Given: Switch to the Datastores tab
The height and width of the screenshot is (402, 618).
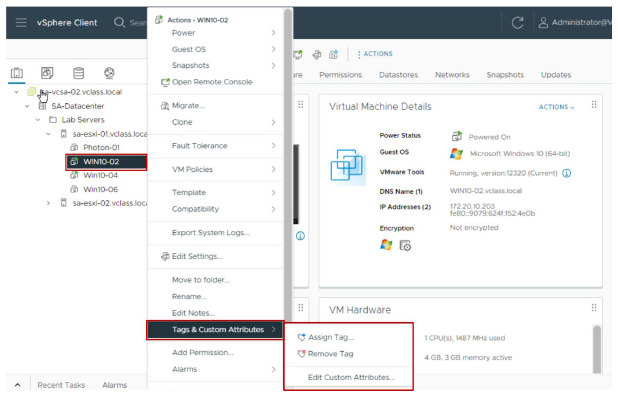Looking at the screenshot, I should pos(399,75).
